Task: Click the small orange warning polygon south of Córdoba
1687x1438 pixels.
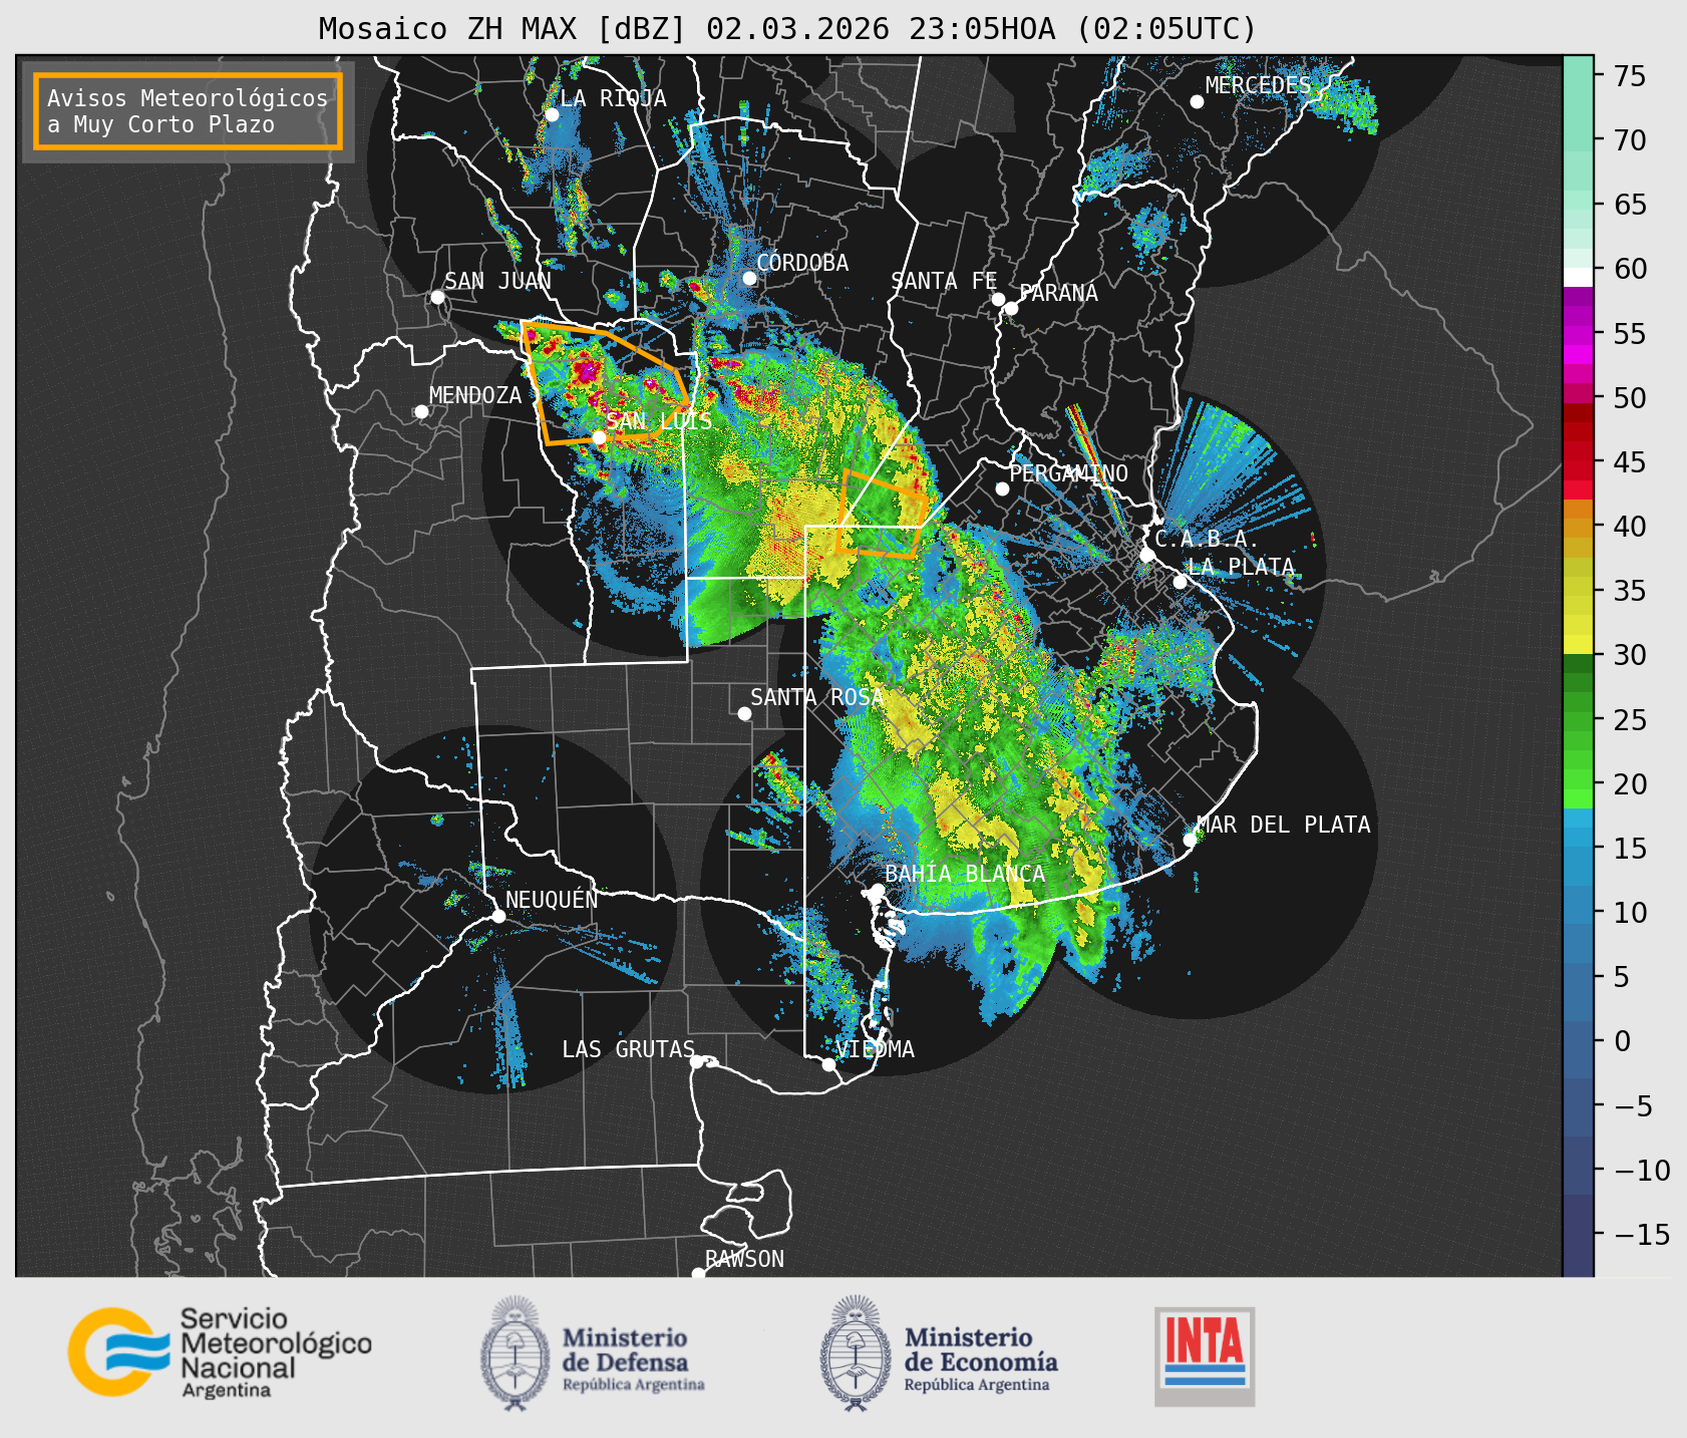Action: tap(880, 513)
